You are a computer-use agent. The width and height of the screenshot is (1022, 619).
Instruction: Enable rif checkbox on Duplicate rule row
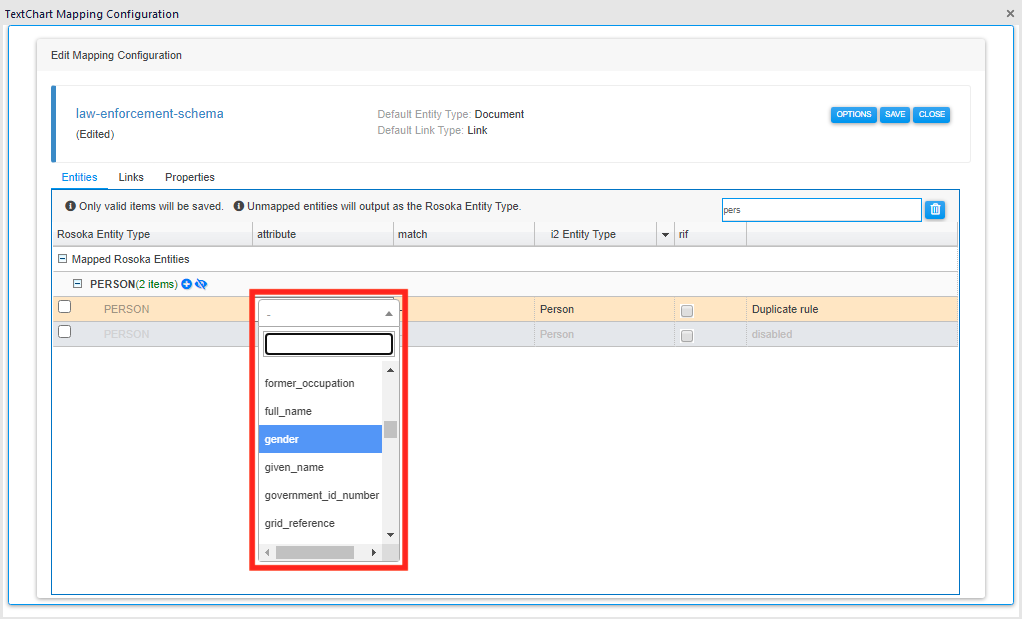click(687, 311)
